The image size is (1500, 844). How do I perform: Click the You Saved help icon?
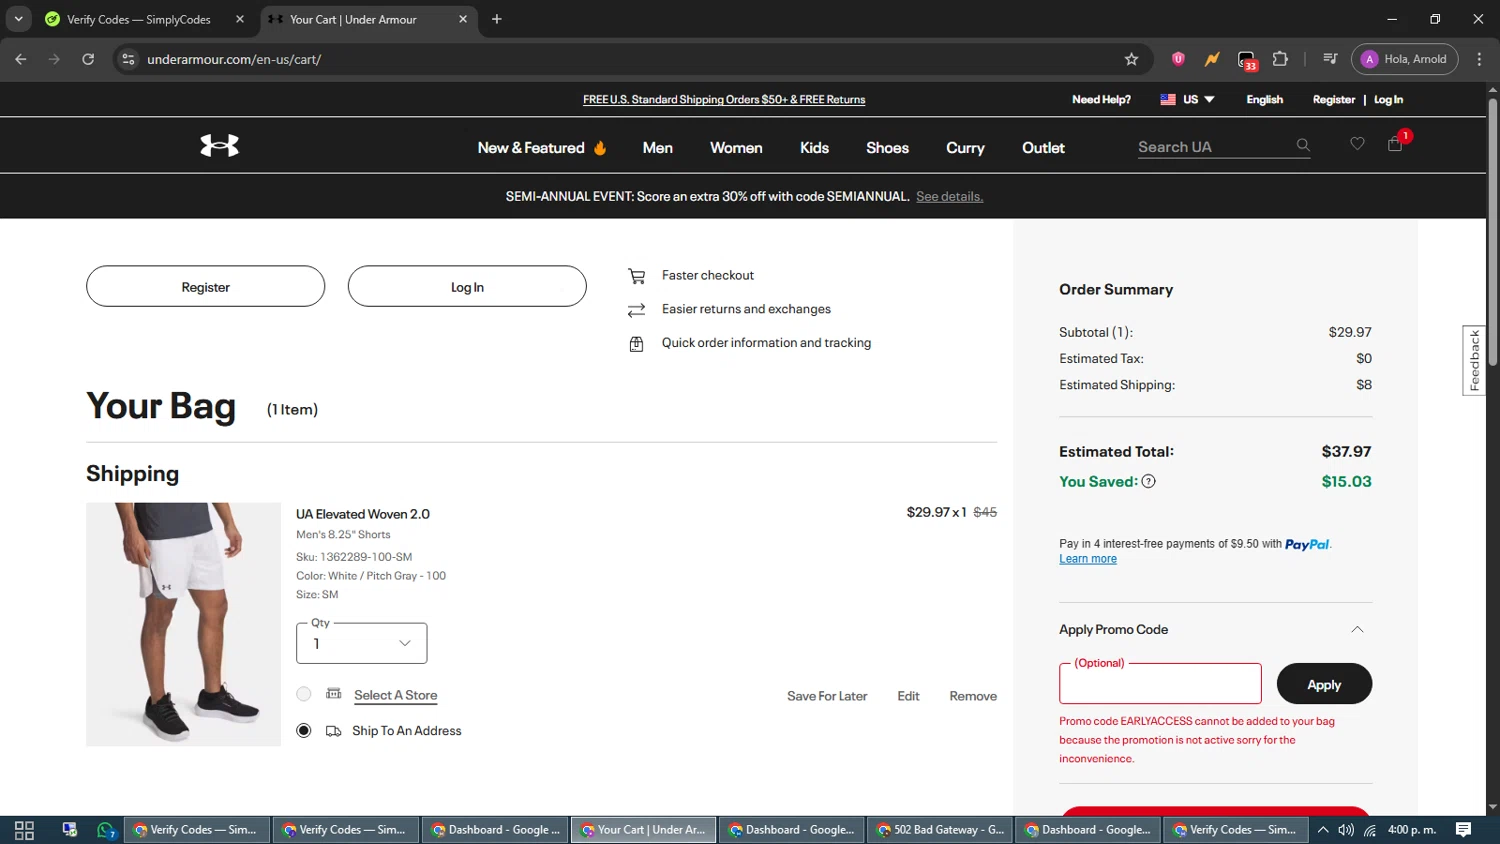coord(1148,482)
